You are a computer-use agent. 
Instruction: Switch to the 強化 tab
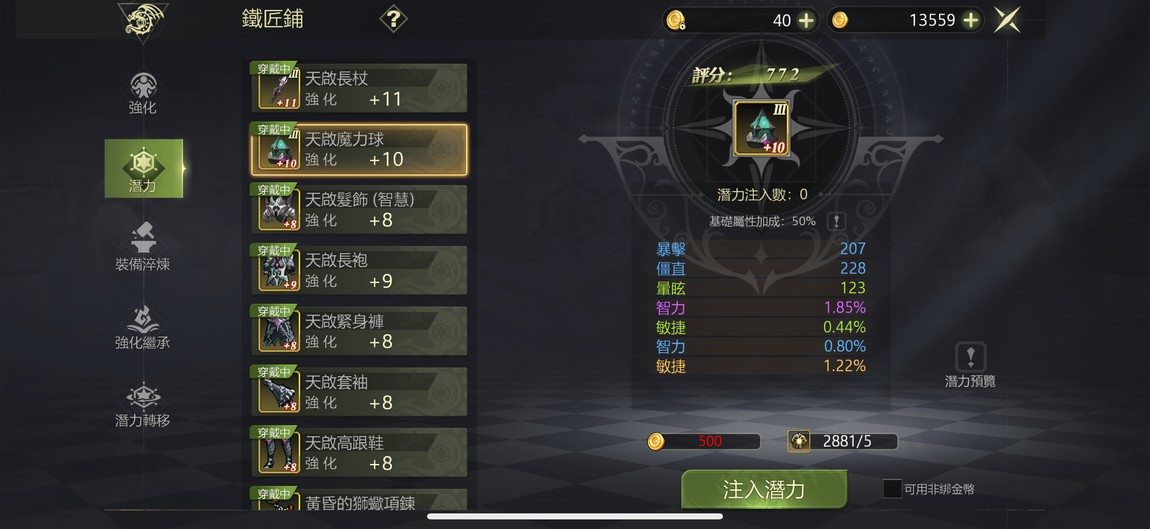[x=143, y=92]
